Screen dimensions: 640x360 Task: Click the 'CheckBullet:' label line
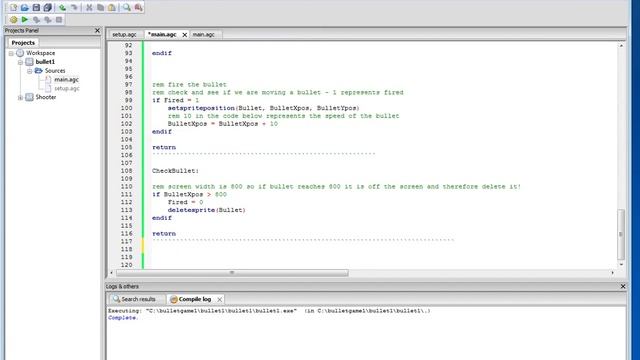tap(176, 171)
